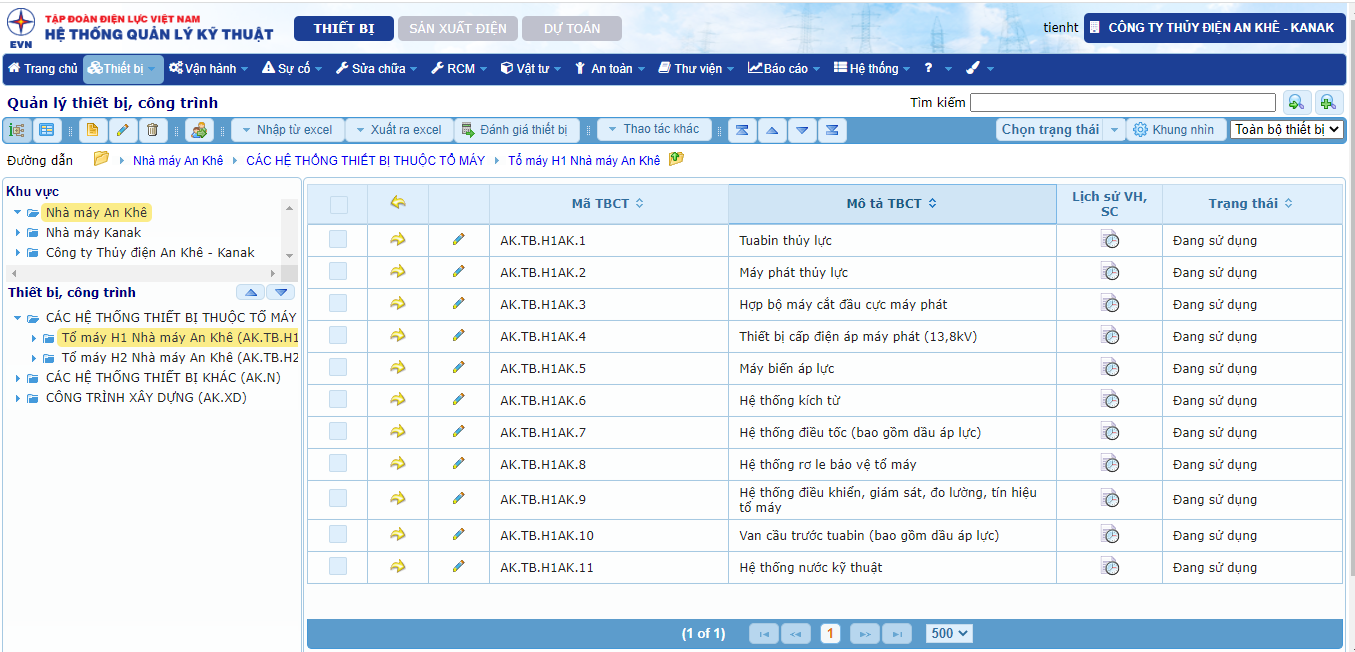Click into the Tìm kiếm search field

[x=1122, y=102]
